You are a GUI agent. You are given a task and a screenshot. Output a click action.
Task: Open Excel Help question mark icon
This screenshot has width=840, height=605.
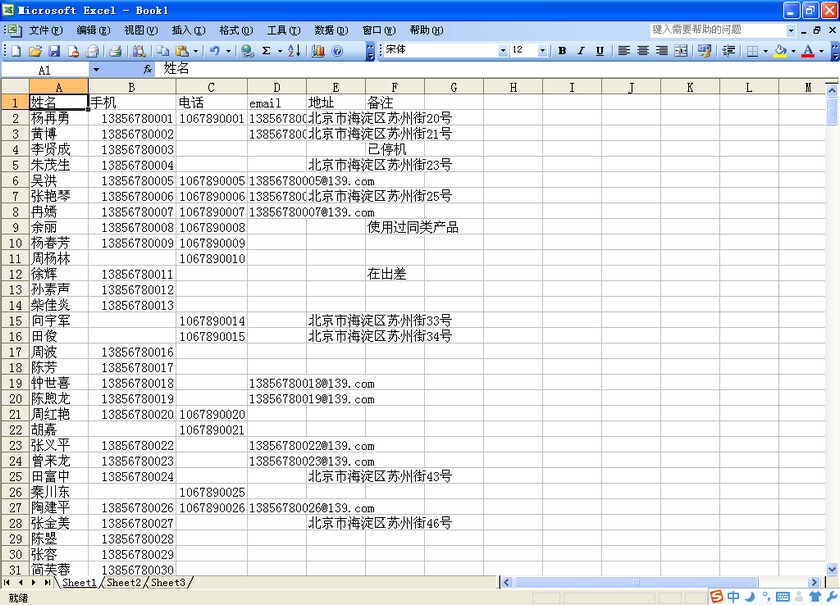tap(337, 51)
